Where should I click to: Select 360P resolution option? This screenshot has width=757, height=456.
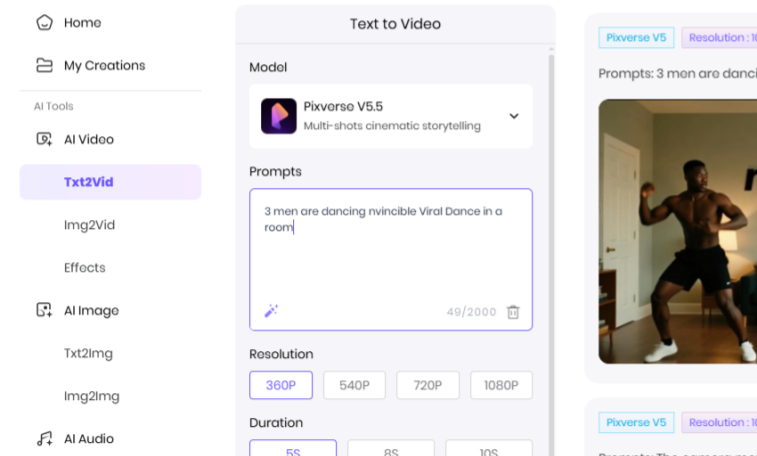[x=281, y=385]
